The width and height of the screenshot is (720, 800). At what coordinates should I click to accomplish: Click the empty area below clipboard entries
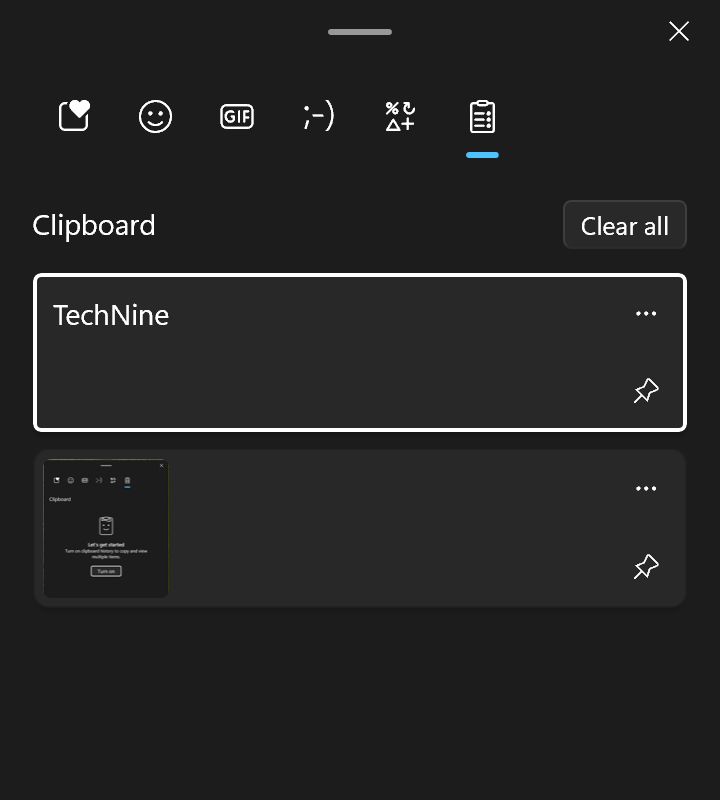[360, 700]
